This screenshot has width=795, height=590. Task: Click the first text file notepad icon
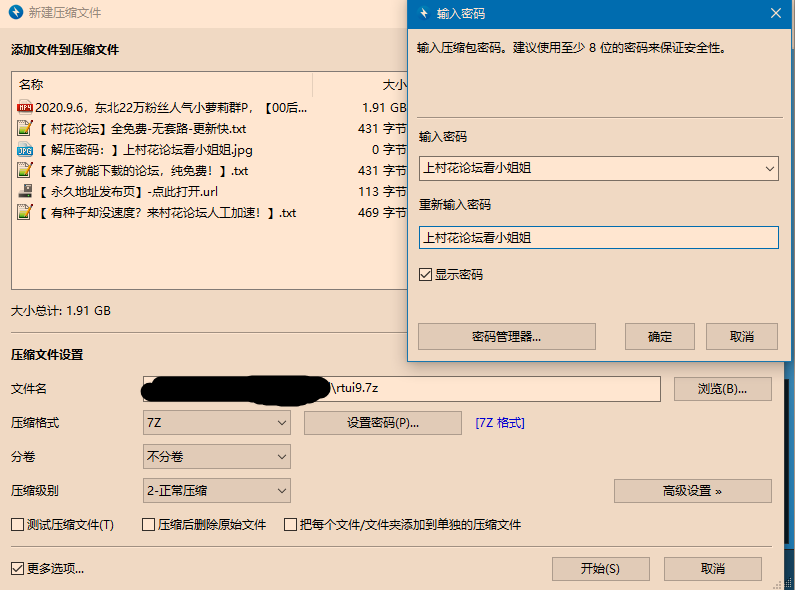point(25,129)
